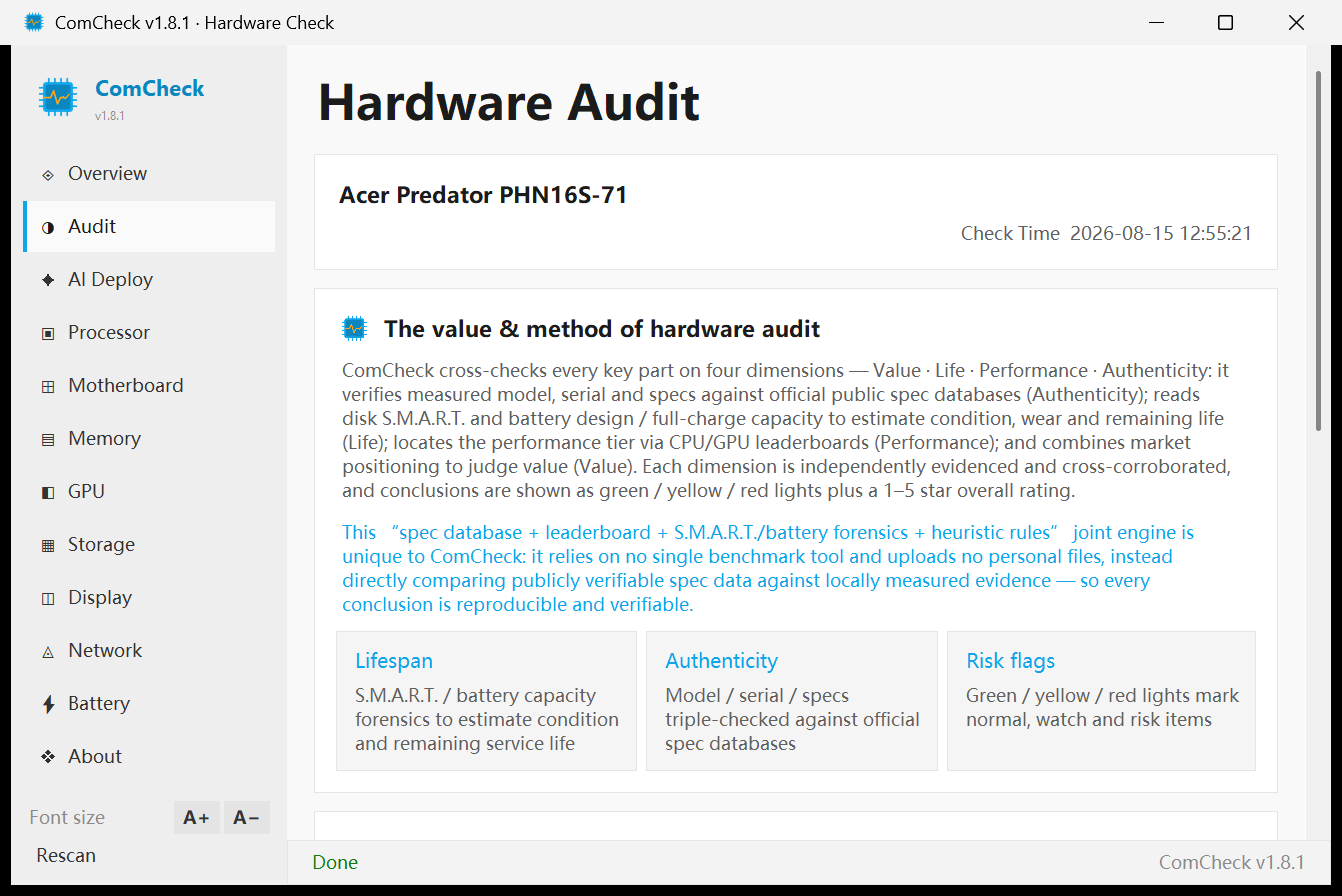Click the Check Time value 2026-08-15 12:55:21
Viewport: 1342px width, 896px height.
1161,234
